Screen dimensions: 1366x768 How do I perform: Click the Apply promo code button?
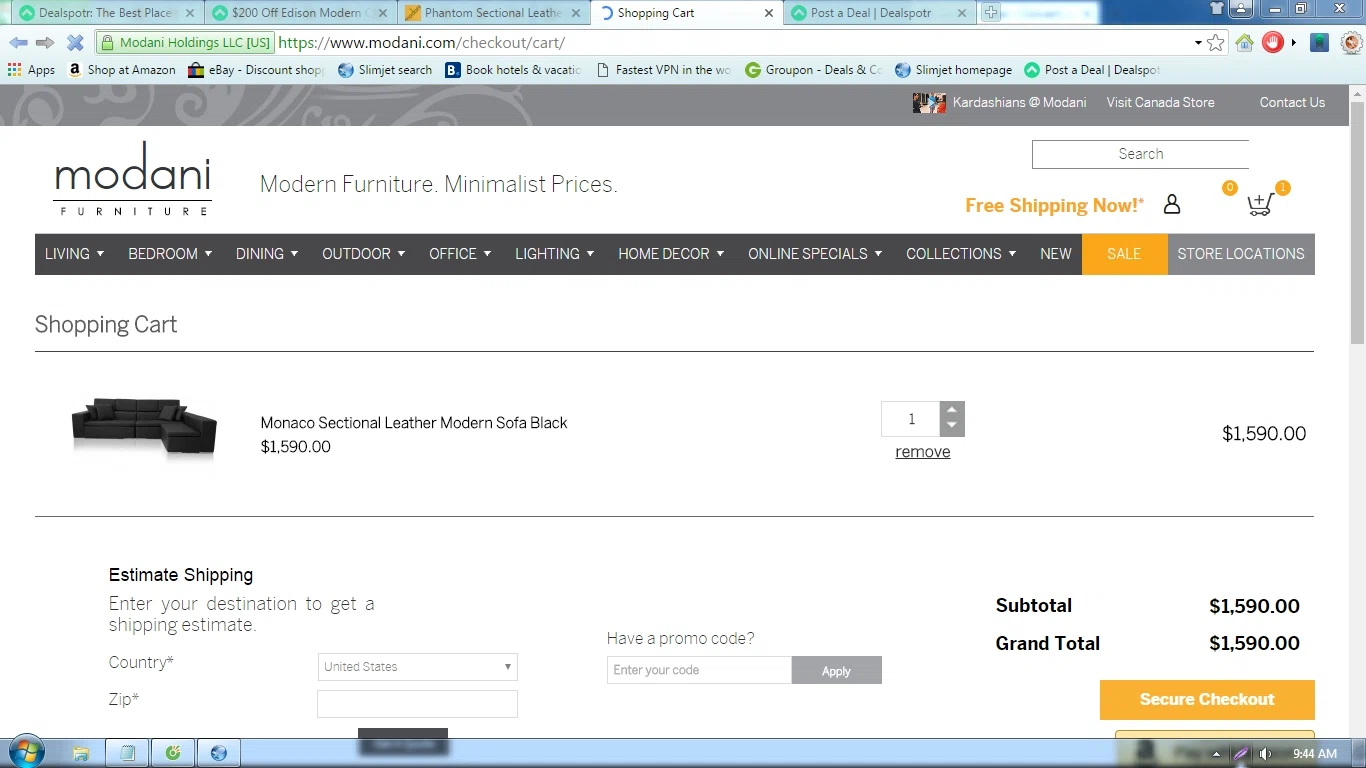[x=837, y=670]
